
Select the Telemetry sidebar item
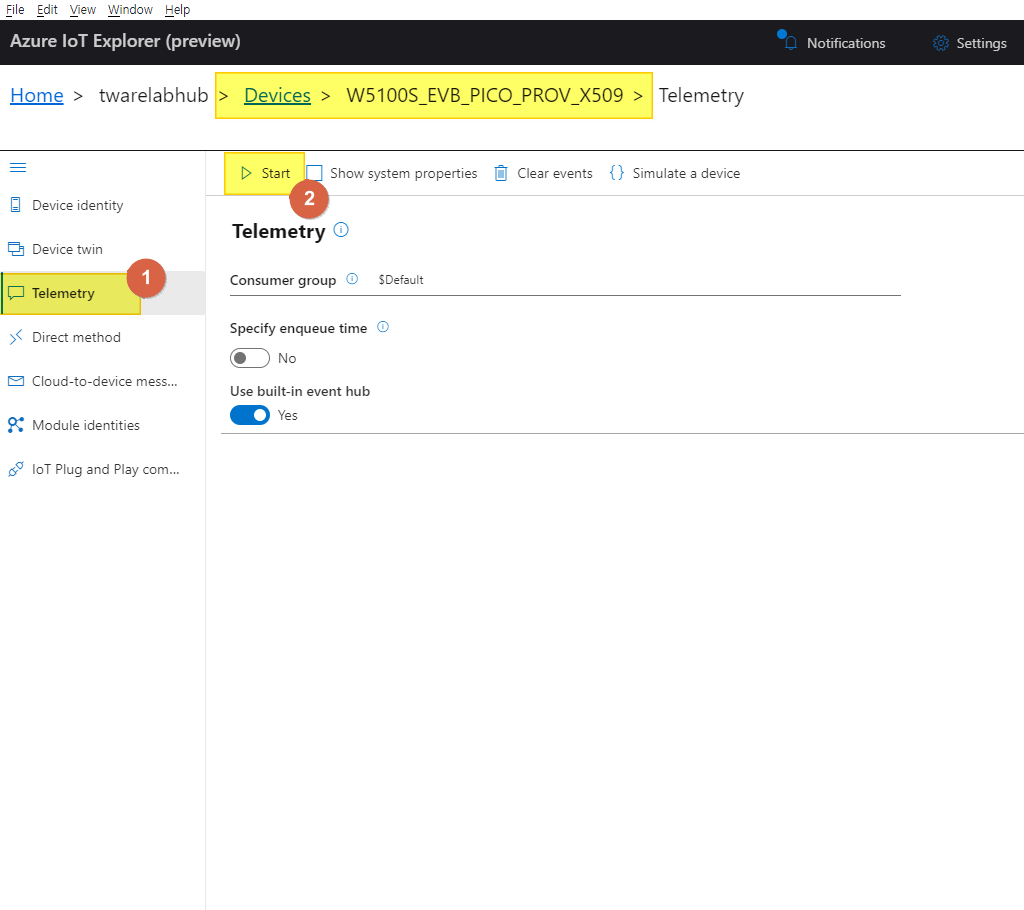click(103, 293)
